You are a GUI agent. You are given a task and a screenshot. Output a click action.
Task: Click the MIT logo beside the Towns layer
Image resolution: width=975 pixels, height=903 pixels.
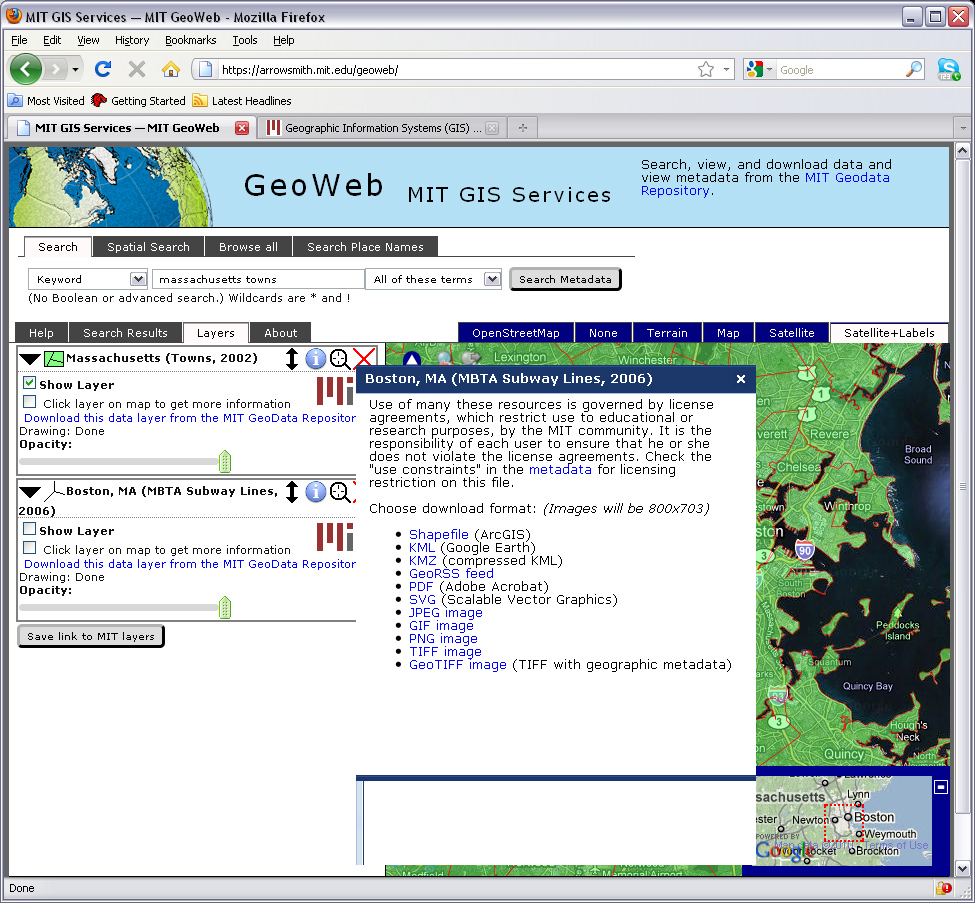click(333, 391)
